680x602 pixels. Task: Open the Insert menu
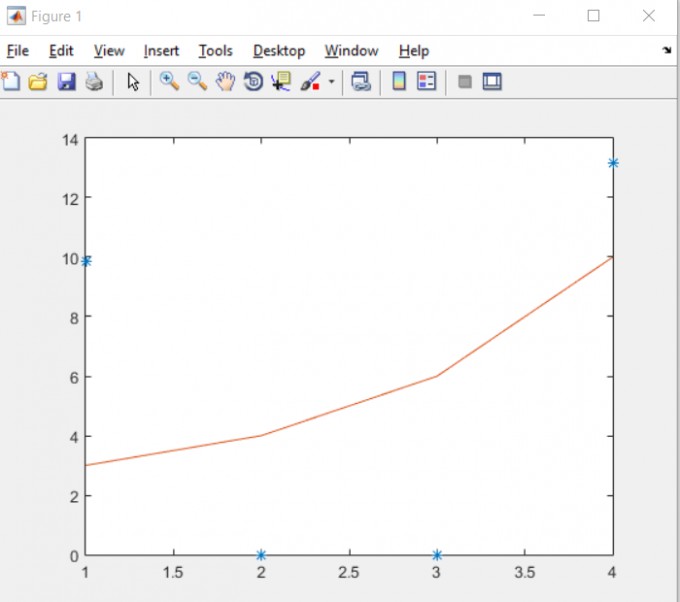click(161, 51)
